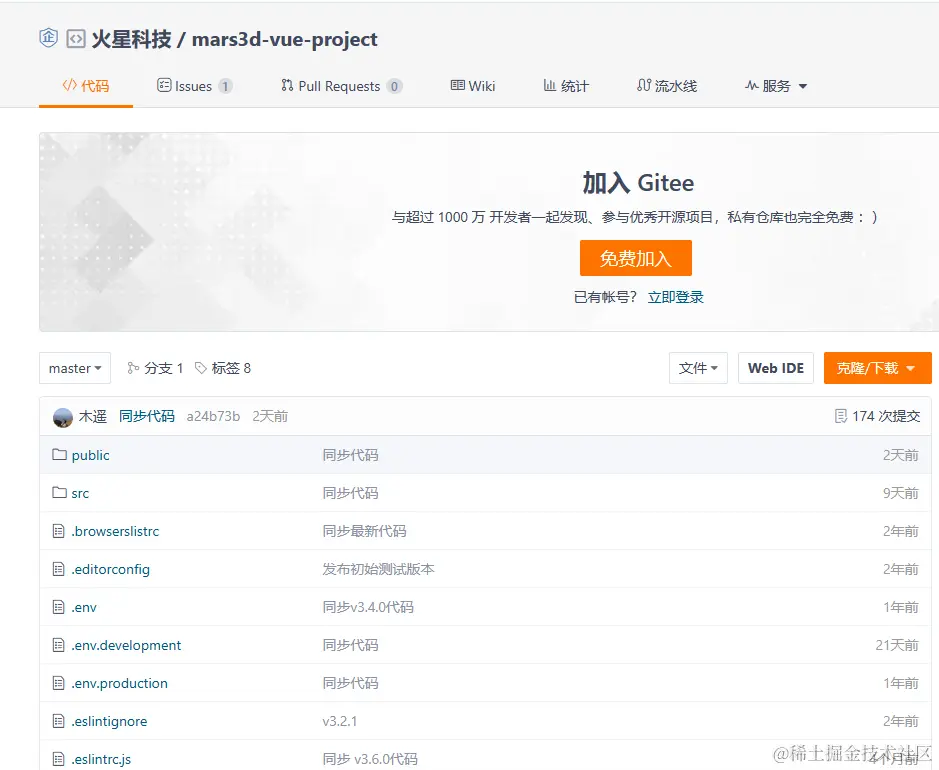Open the .env.production file
This screenshot has height=770, width=939.
[x=120, y=684]
